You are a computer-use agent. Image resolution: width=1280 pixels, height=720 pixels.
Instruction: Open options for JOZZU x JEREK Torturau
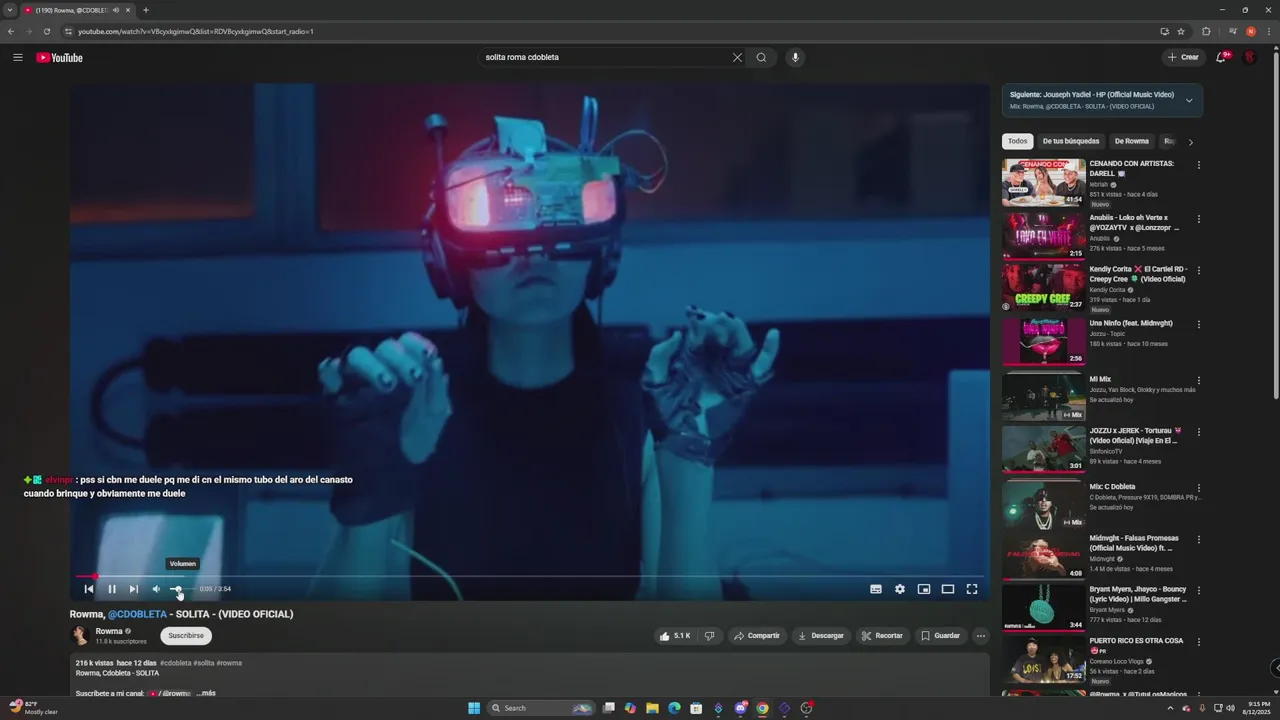tap(1198, 432)
